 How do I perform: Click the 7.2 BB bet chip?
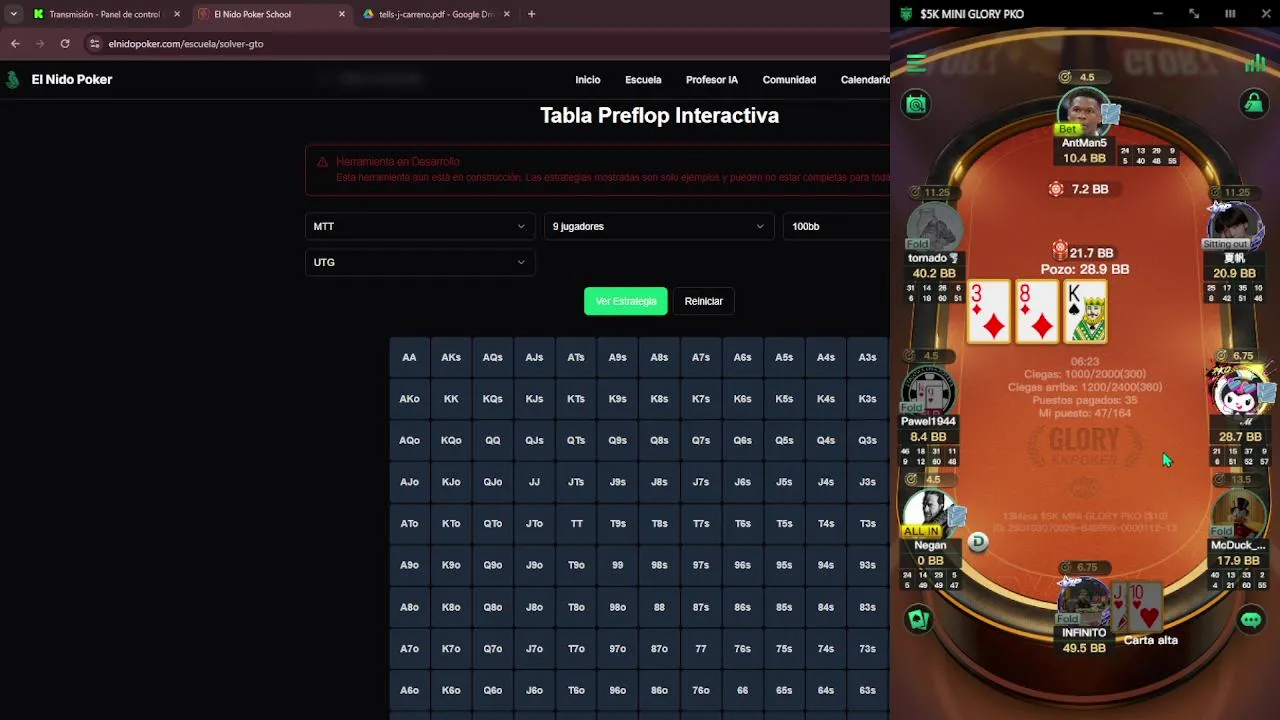click(x=1056, y=189)
